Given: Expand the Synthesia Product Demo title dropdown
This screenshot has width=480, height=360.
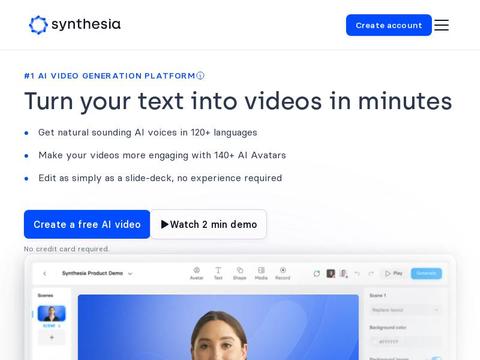Looking at the screenshot, I should coord(130,274).
